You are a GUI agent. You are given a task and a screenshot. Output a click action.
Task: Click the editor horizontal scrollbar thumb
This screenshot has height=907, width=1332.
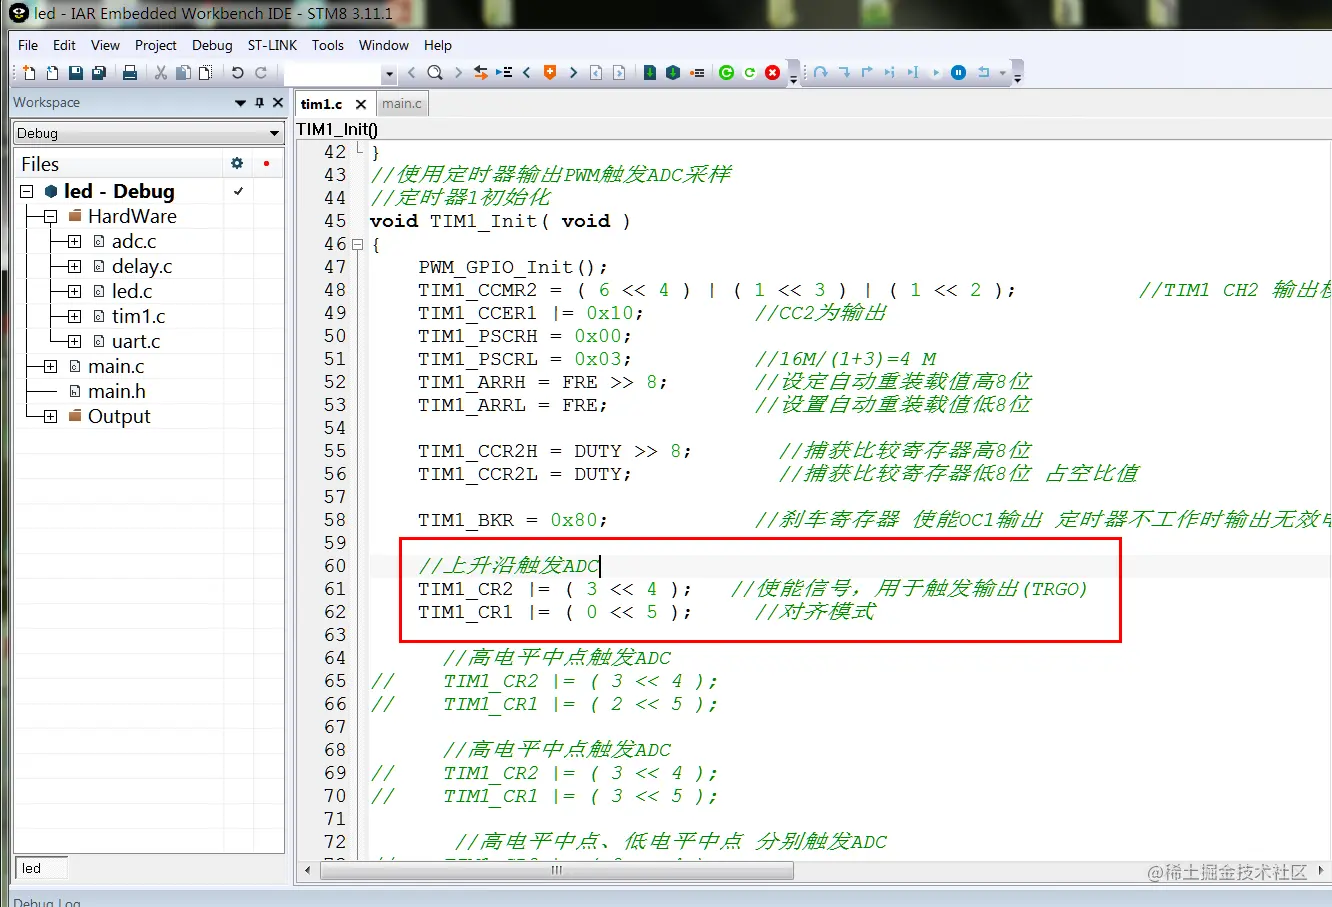click(557, 870)
